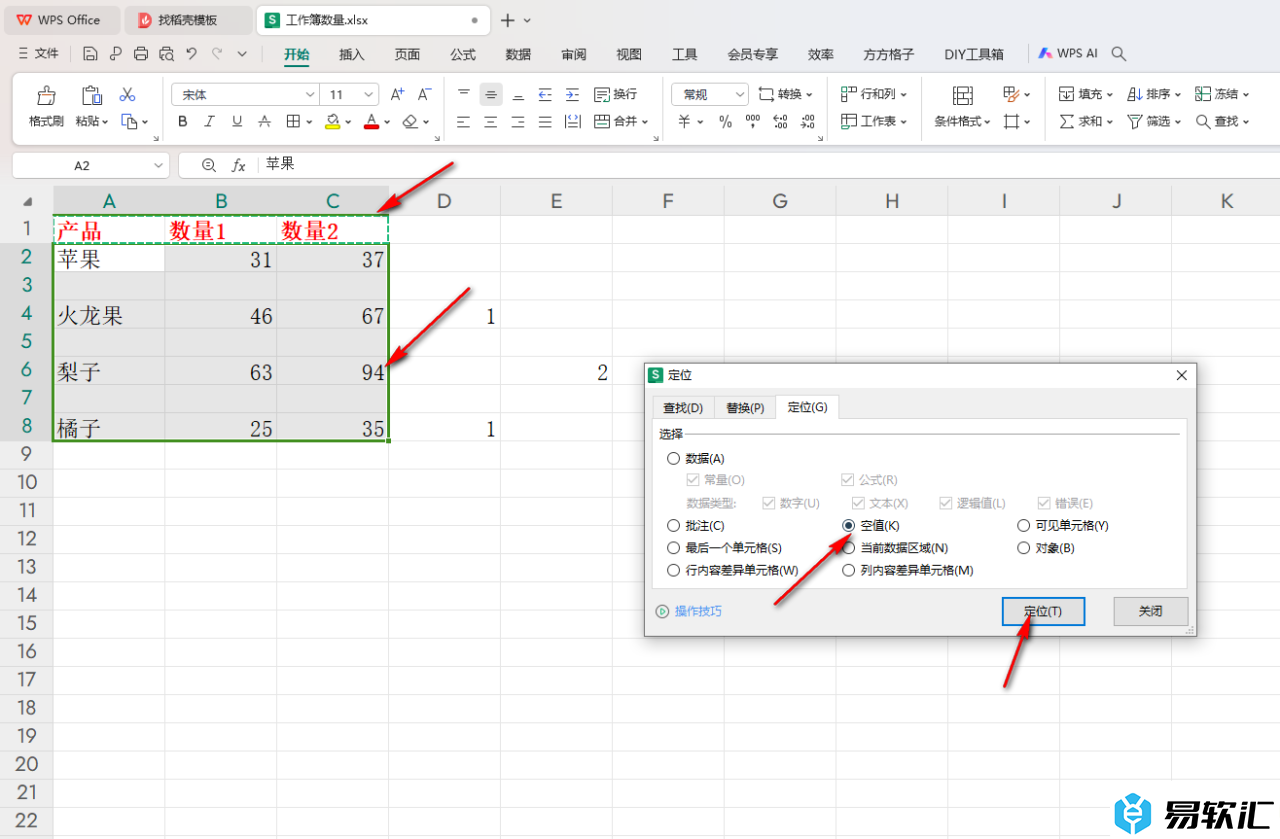Open the number format 常规 dropdown
Image resolution: width=1280 pixels, height=839 pixels.
740,95
